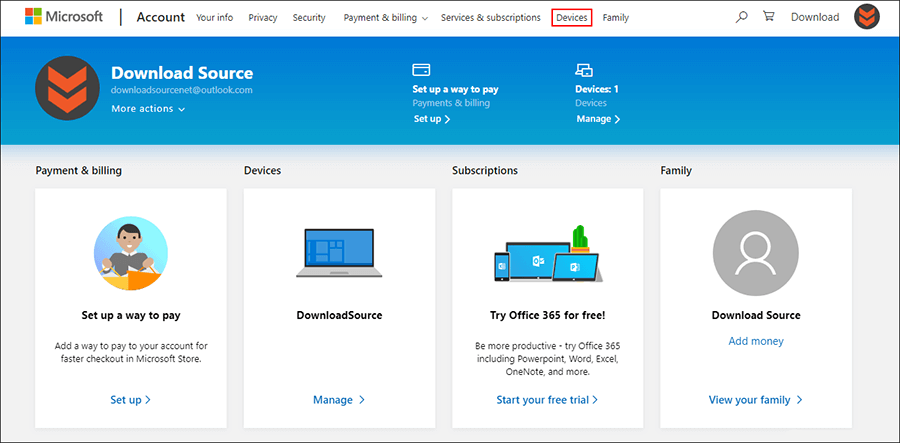Click the Payments & billing banner subtitle
This screenshot has width=900, height=443.
pos(451,103)
